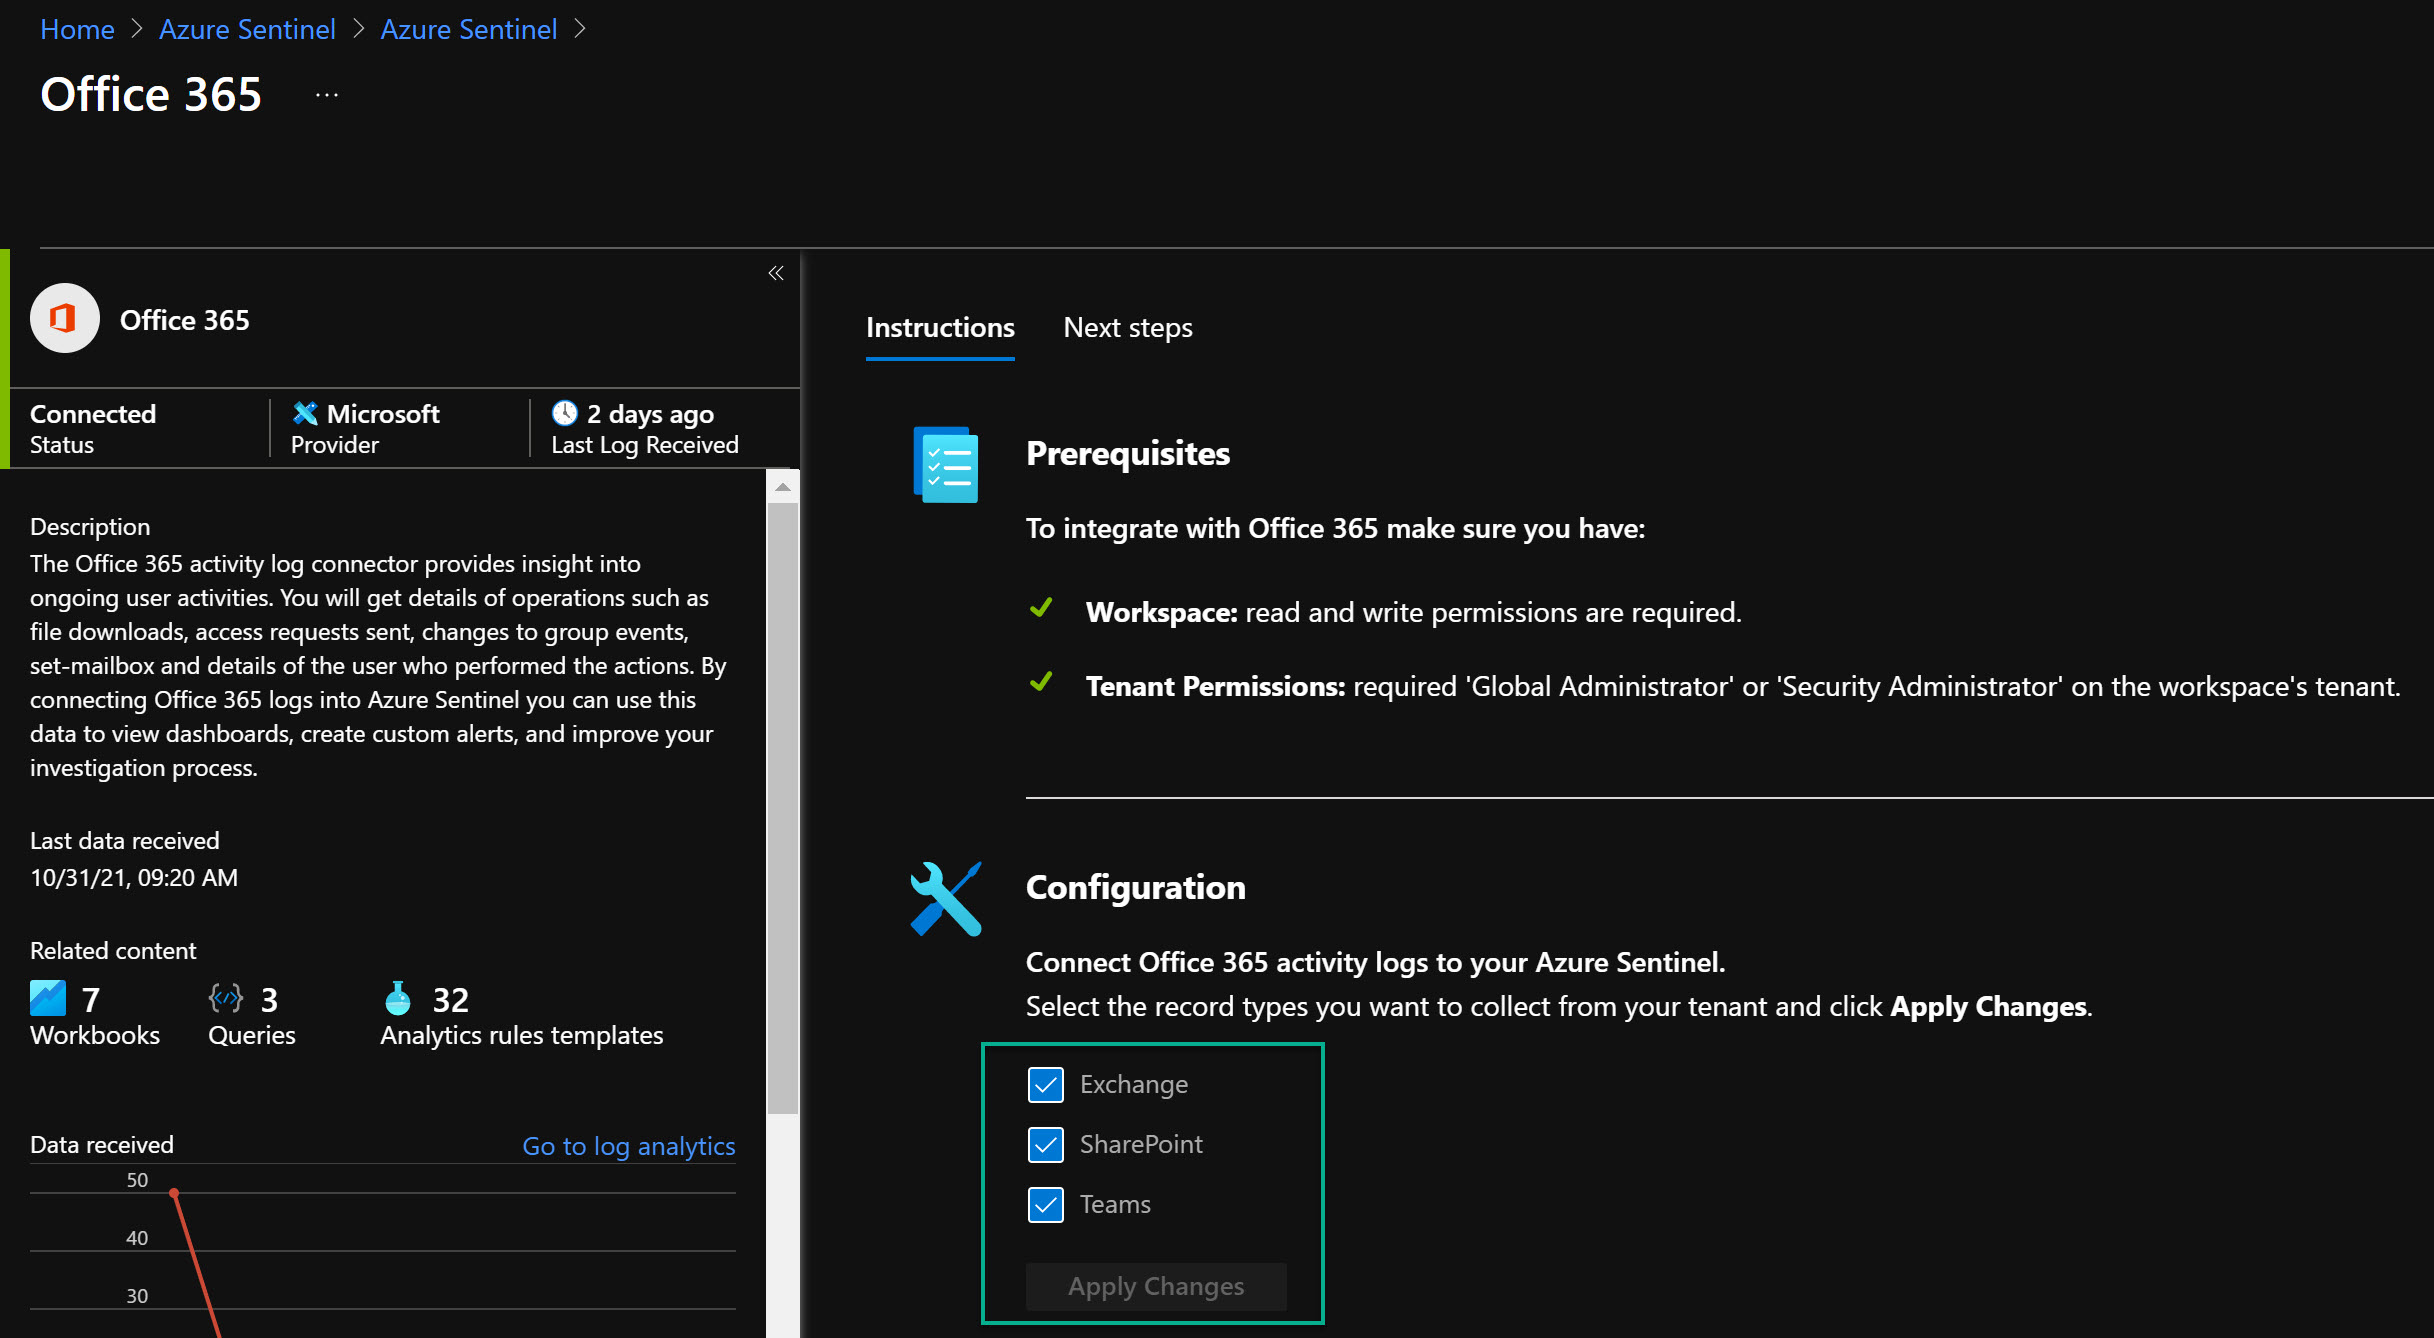The width and height of the screenshot is (2434, 1338).
Task: Click the Analytics rules flask icon
Action: [398, 998]
